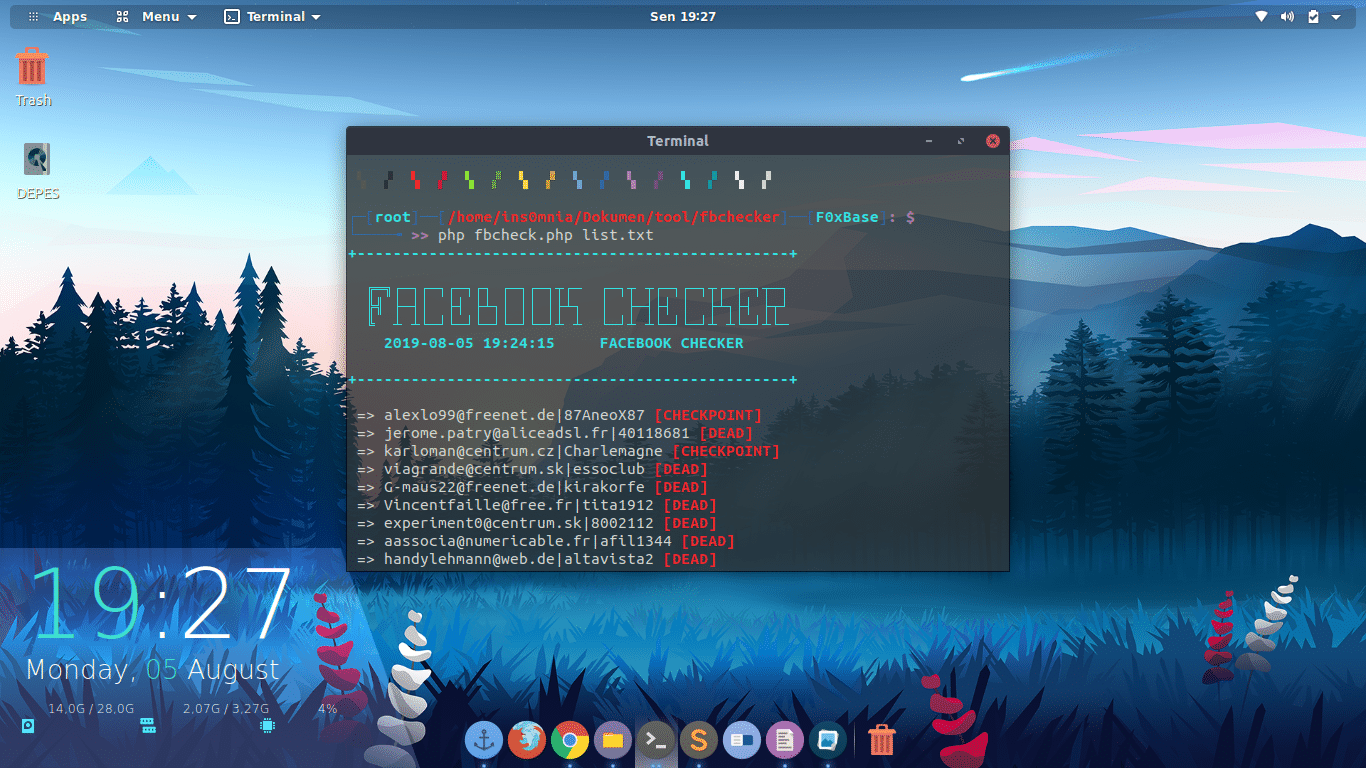
Task: Click the Terminal window title bar
Action: click(677, 141)
